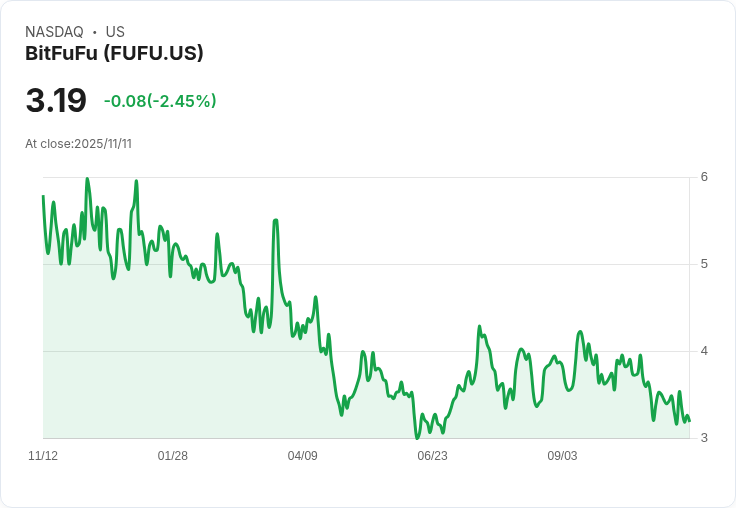Click the 4 y-axis price label
This screenshot has height=508, width=736.
click(704, 351)
